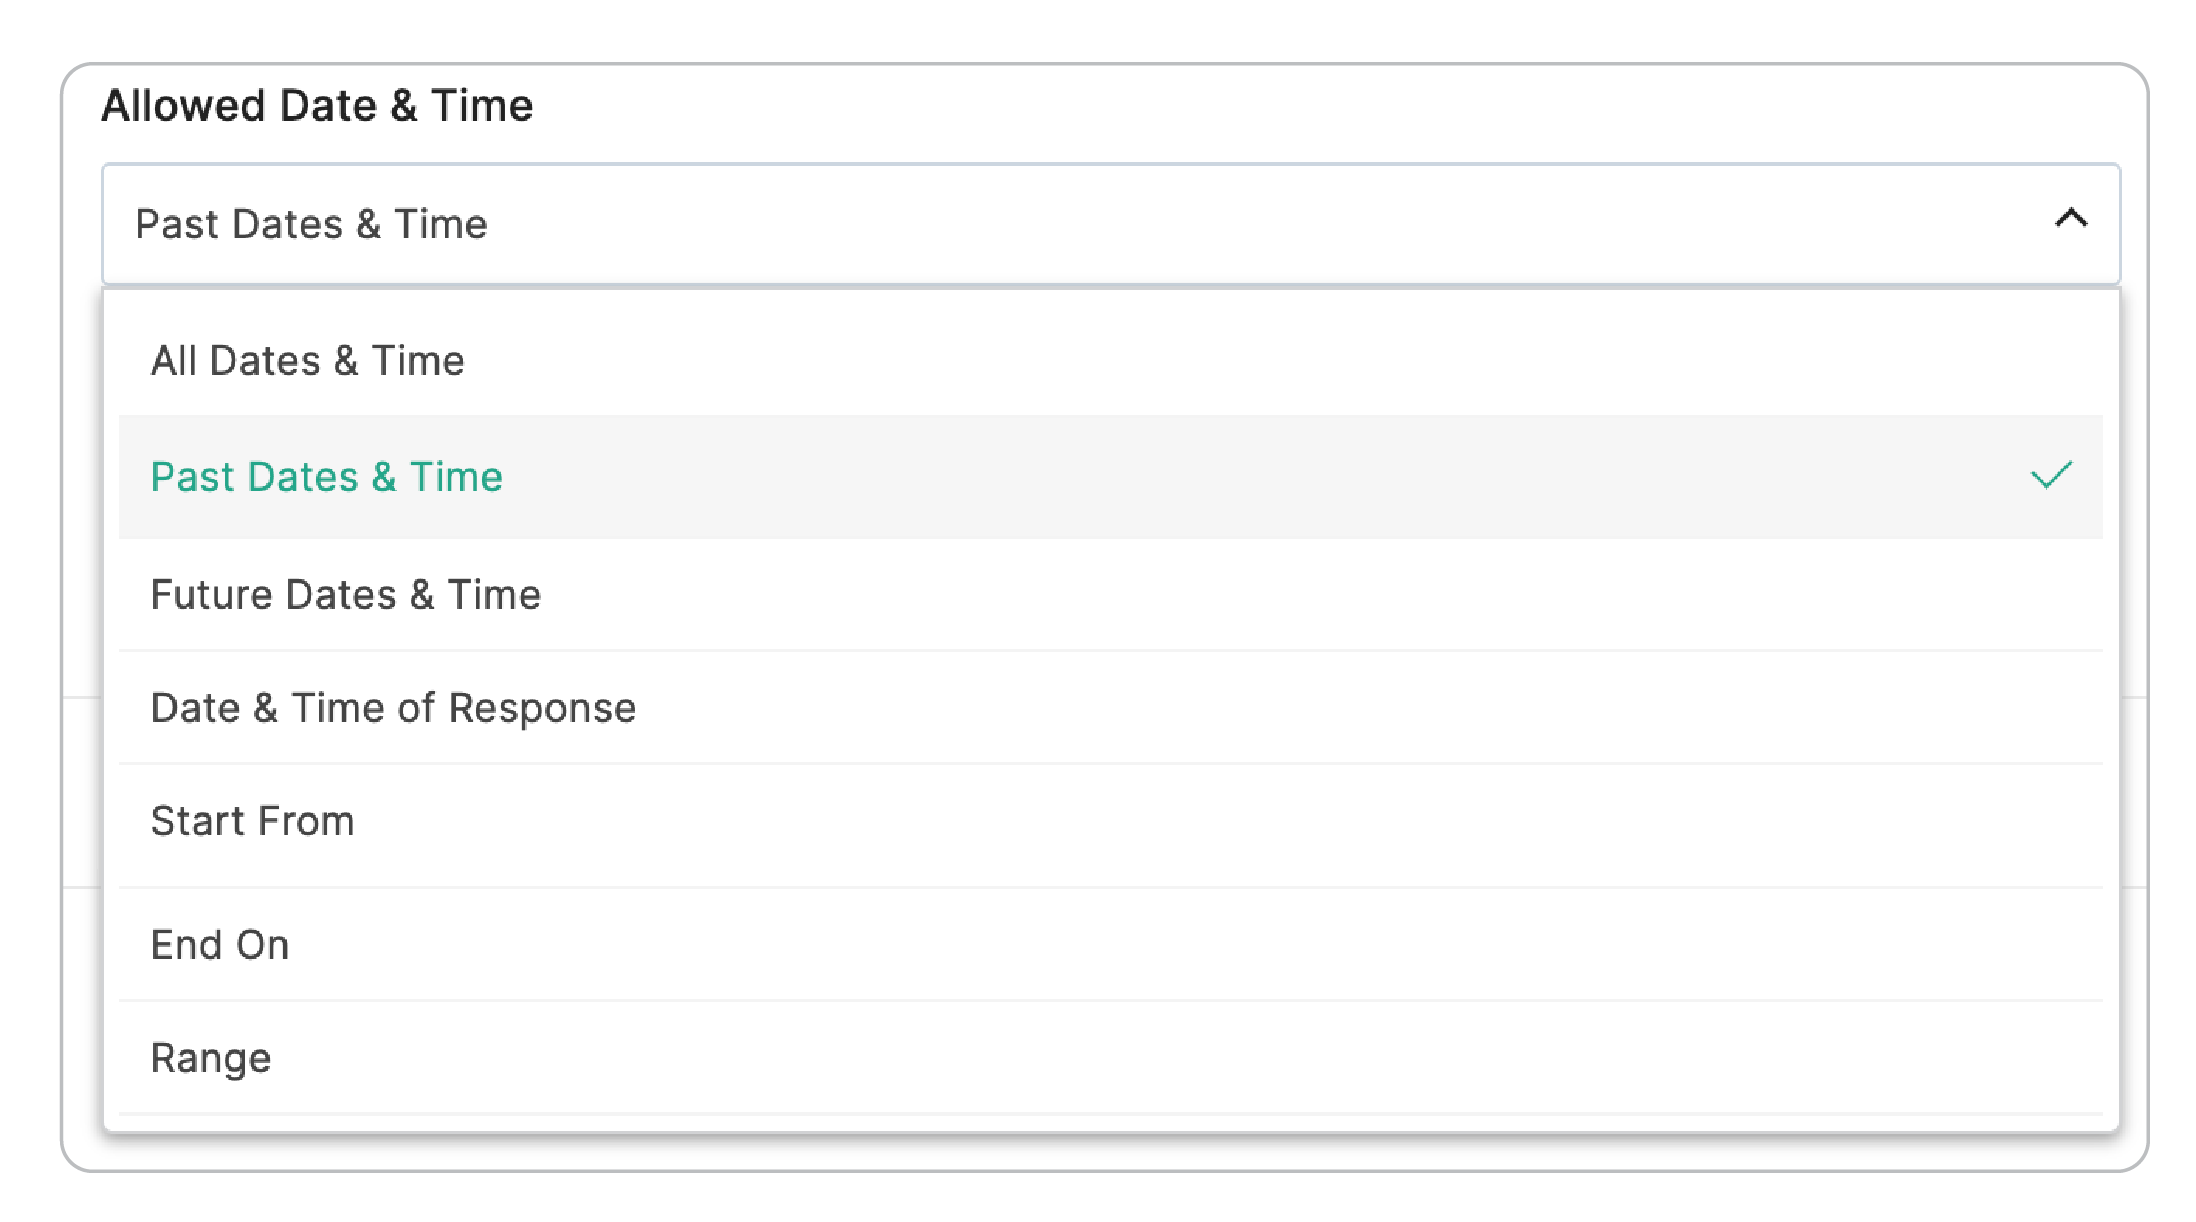2196x1222 pixels.
Task: Choose the highlighted Past Dates & Time option
Action: [326, 477]
